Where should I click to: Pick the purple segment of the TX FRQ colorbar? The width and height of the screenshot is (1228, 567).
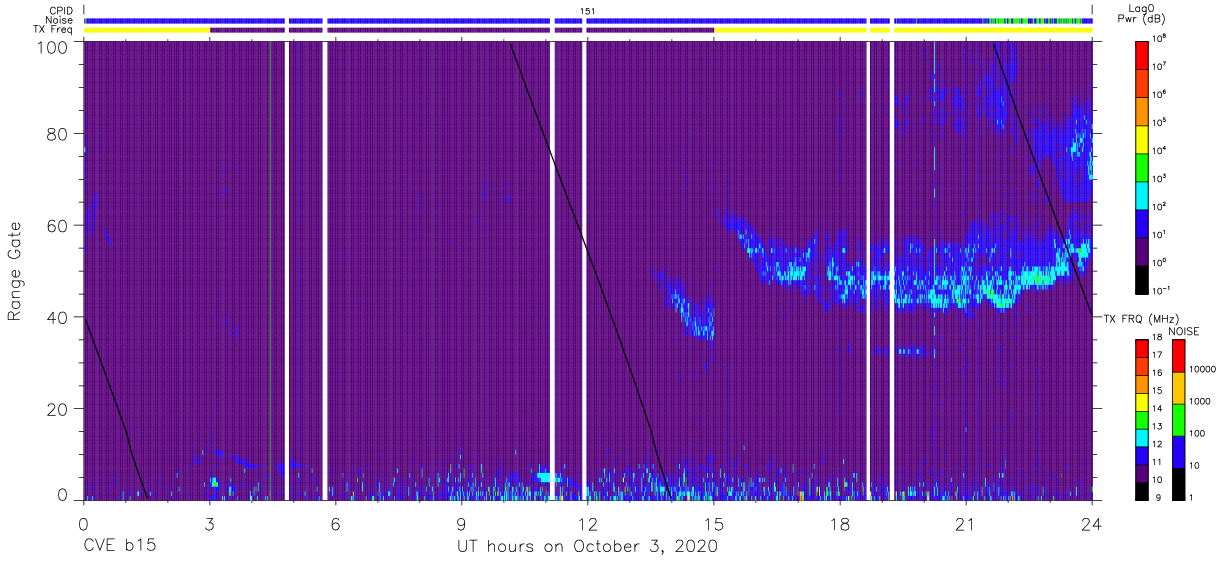1143,472
